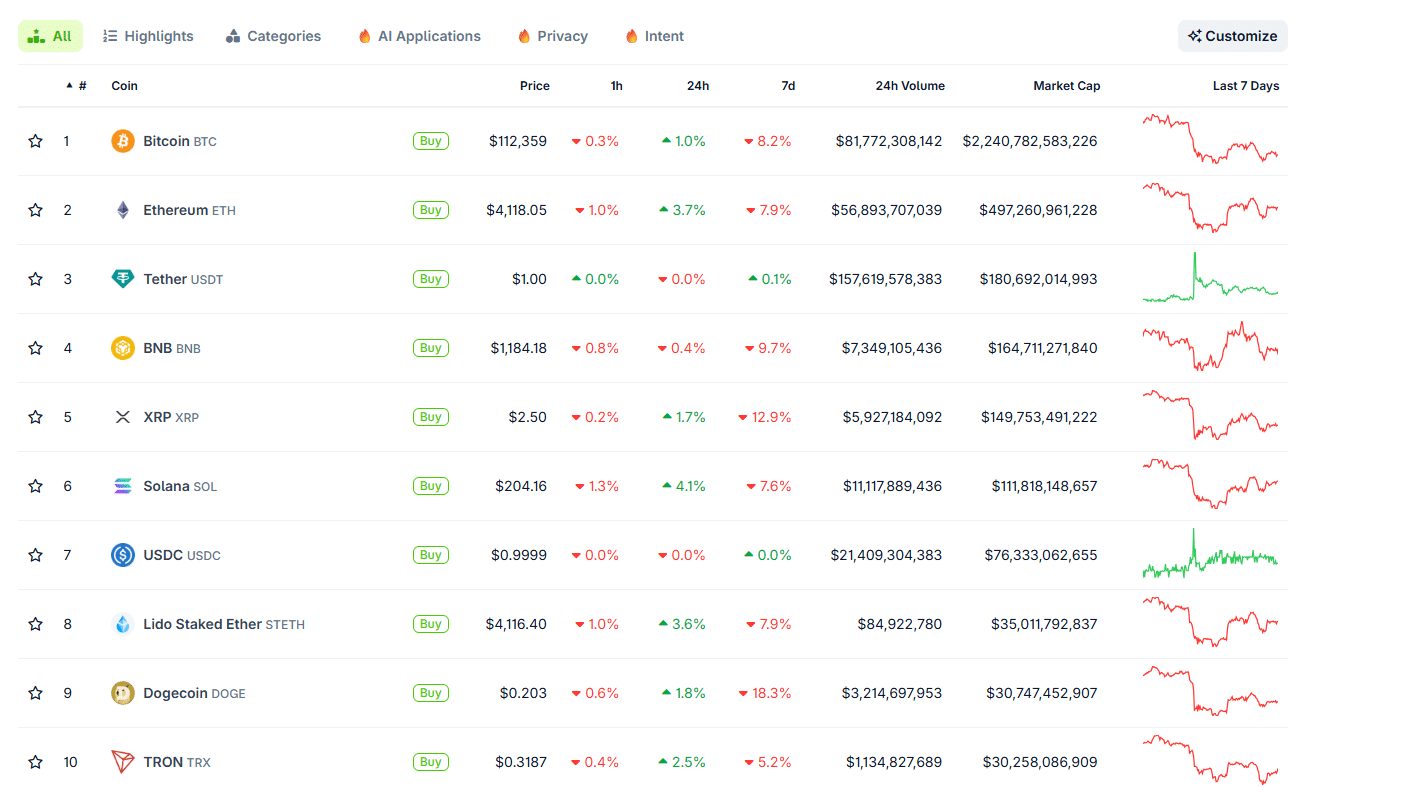
Task: Star Ethereum to watch it
Action: (x=35, y=210)
